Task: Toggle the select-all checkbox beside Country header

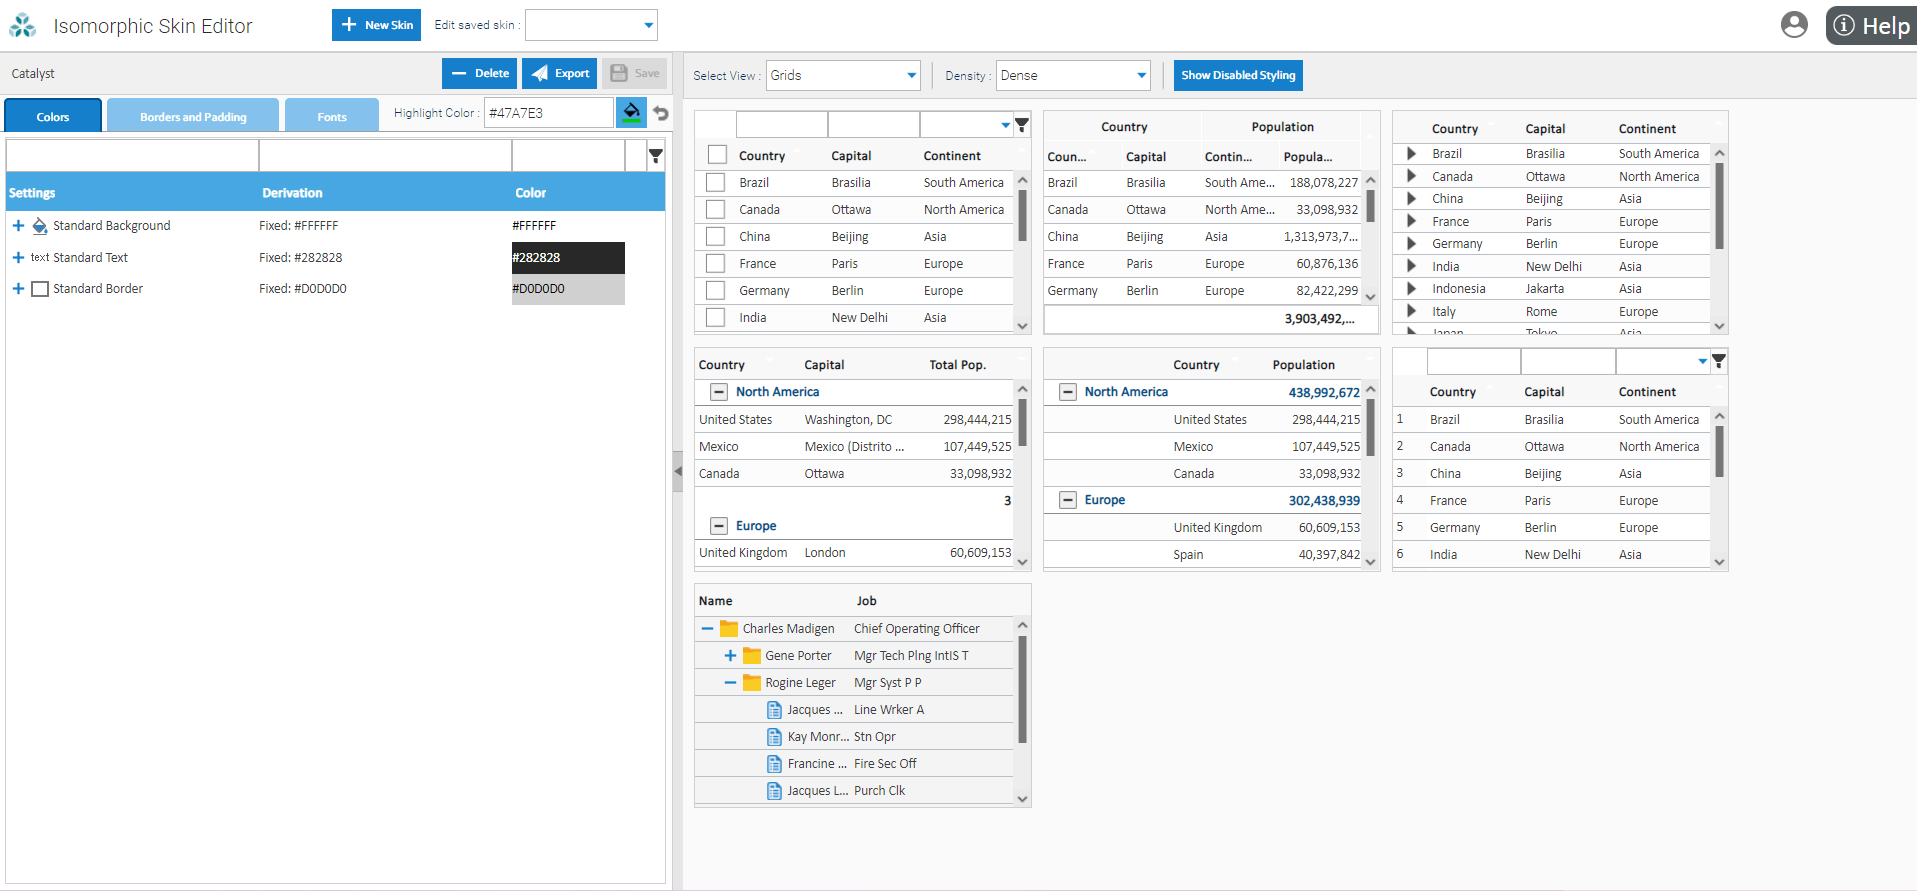Action: 717,155
